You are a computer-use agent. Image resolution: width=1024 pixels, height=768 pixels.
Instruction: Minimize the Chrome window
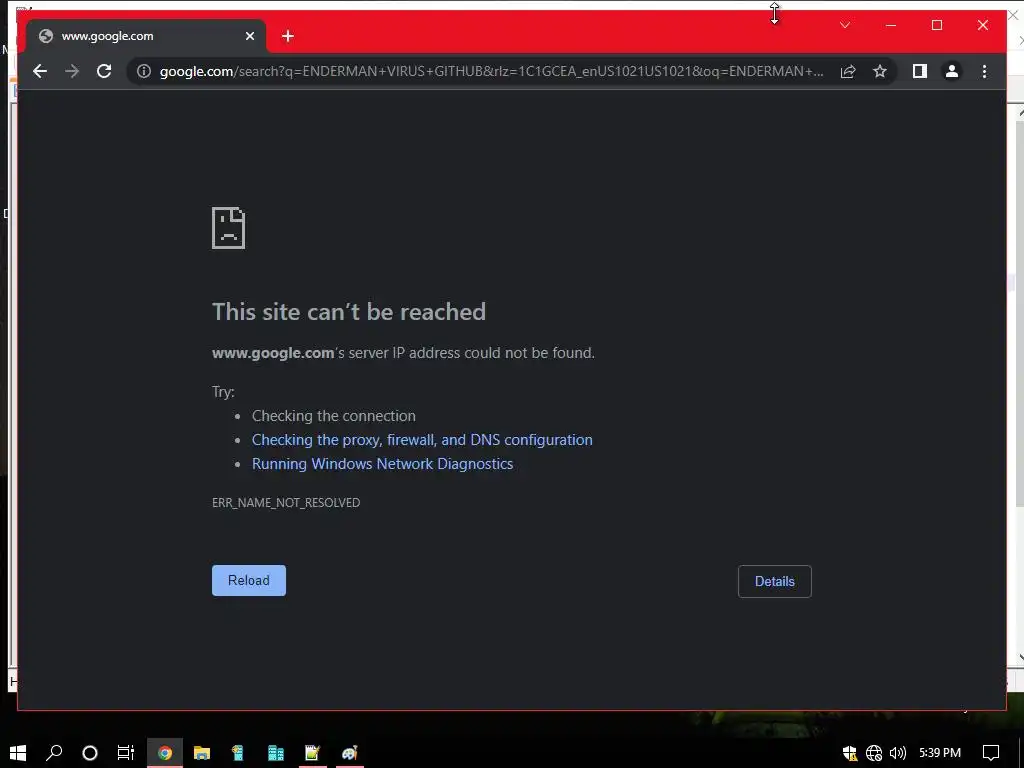click(x=891, y=25)
